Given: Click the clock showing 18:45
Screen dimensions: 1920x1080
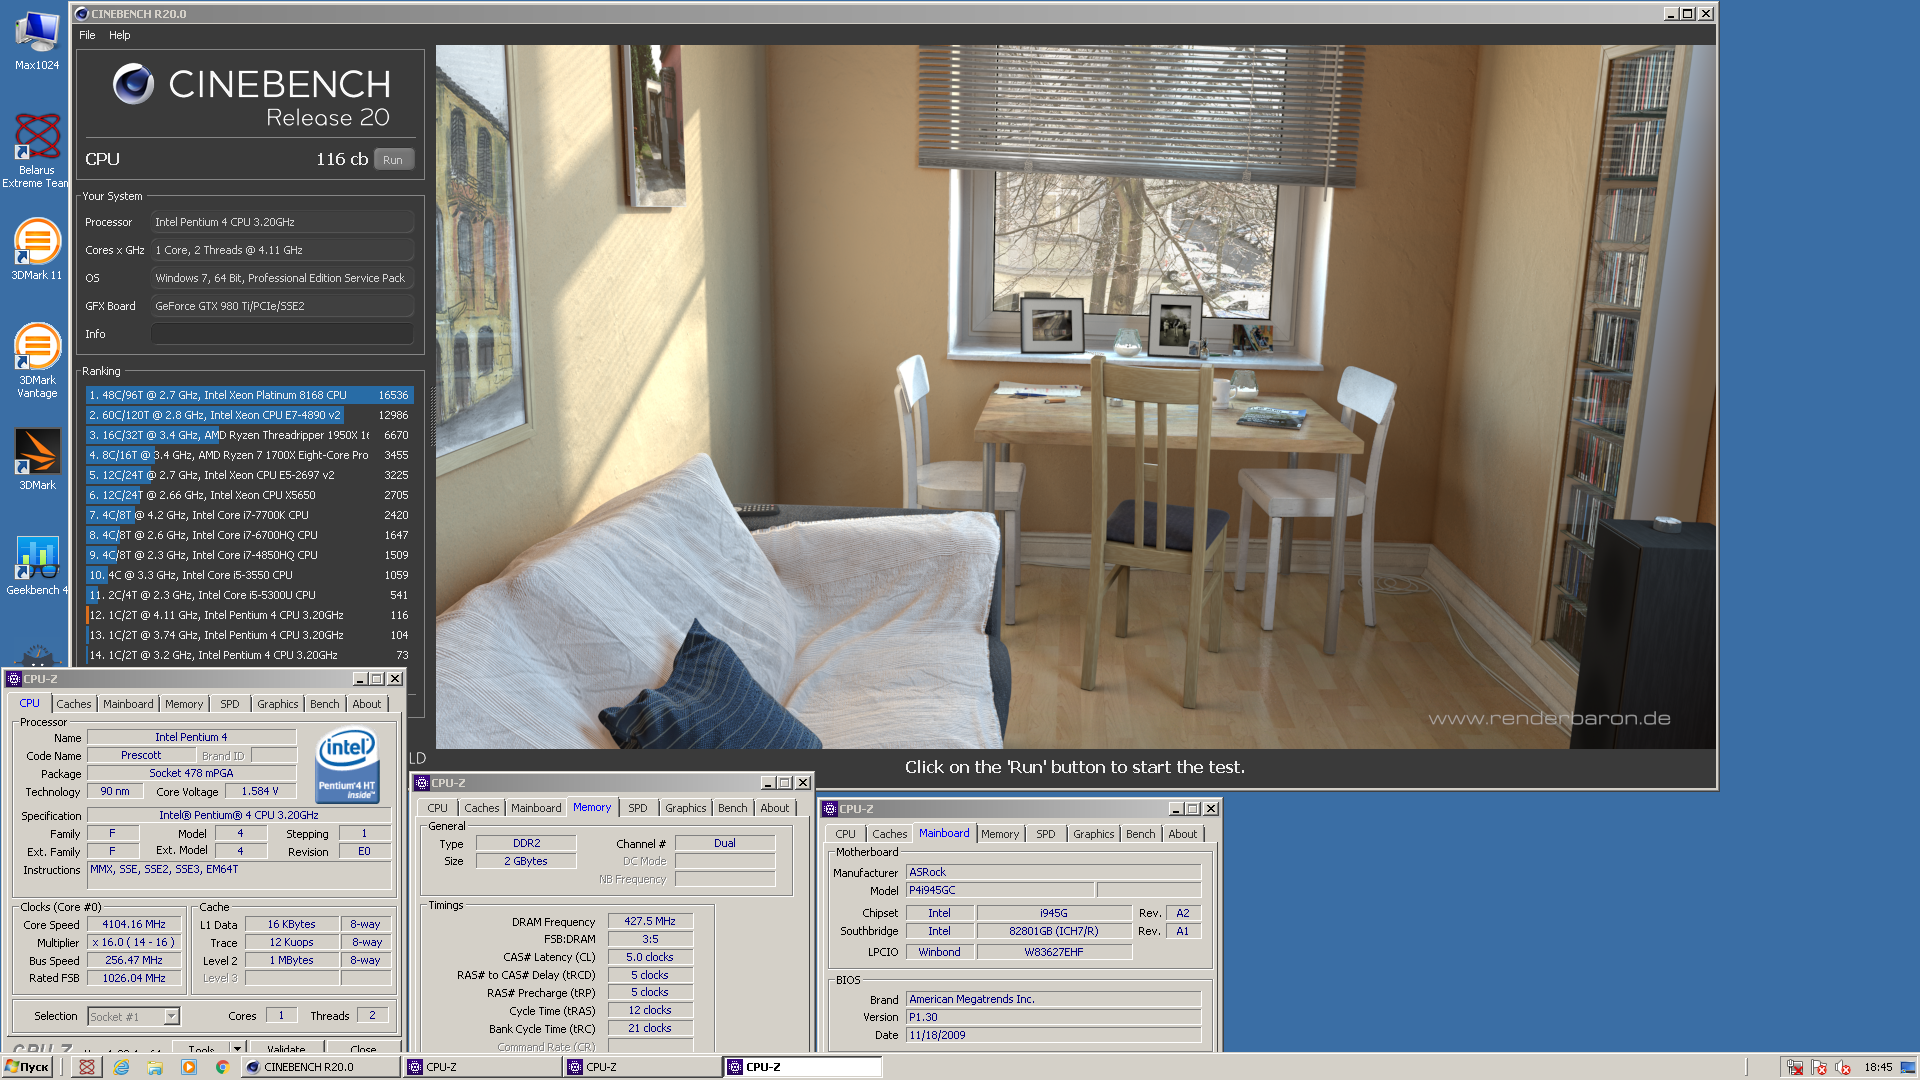Looking at the screenshot, I should click(1878, 1067).
